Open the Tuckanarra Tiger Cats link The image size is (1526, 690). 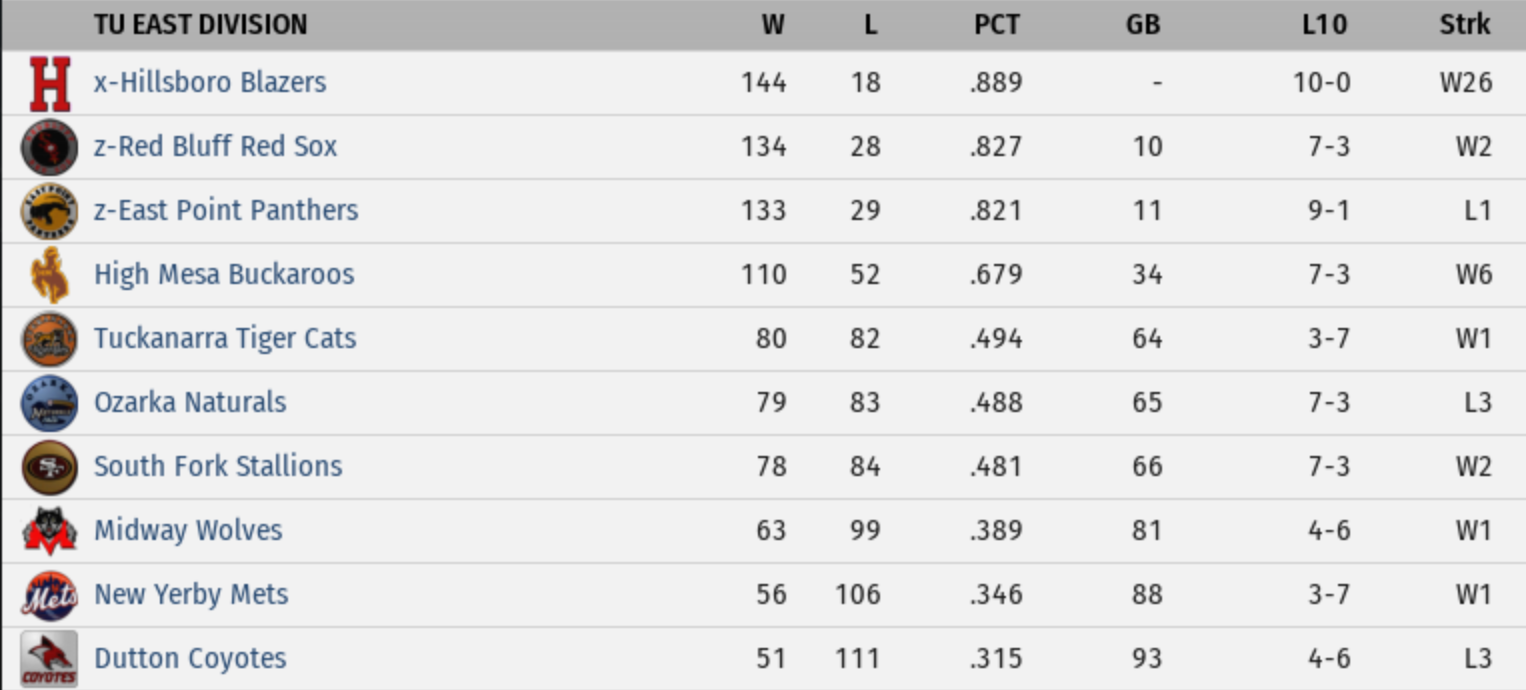(225, 338)
